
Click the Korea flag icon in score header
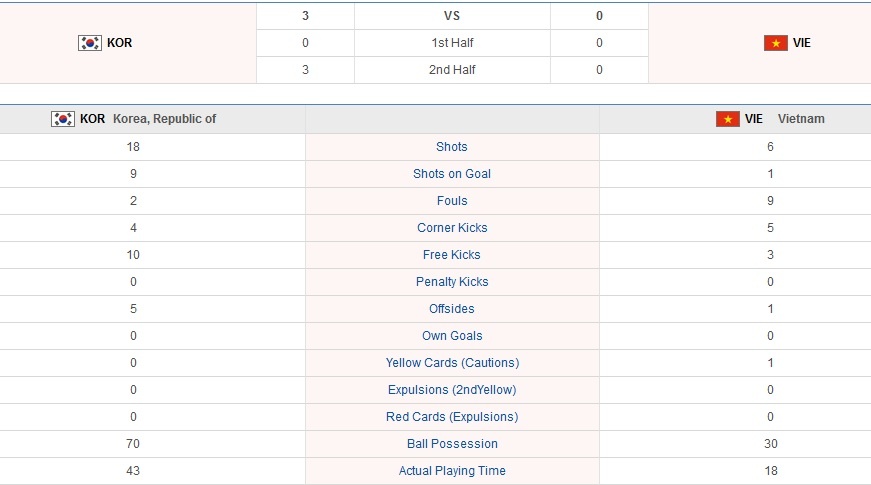point(89,43)
